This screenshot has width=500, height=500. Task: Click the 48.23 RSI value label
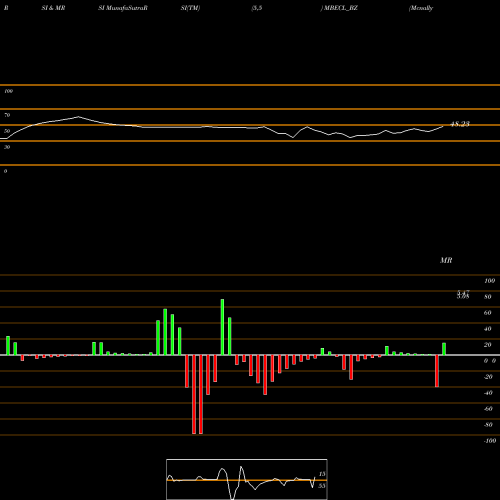click(460, 124)
